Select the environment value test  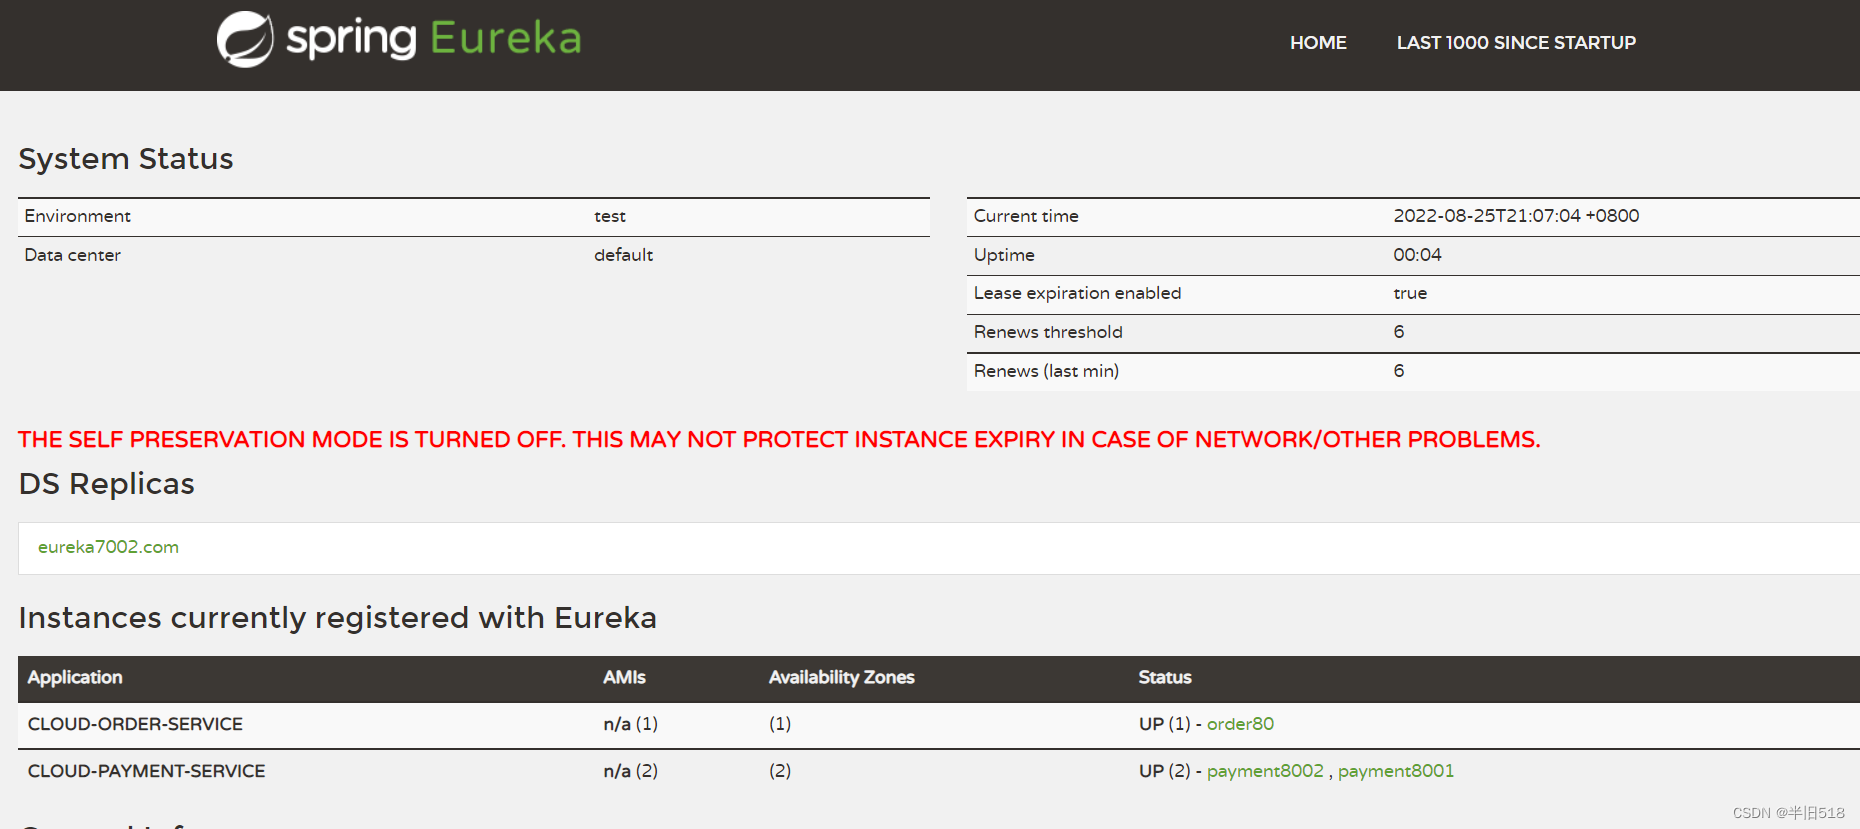tap(610, 216)
